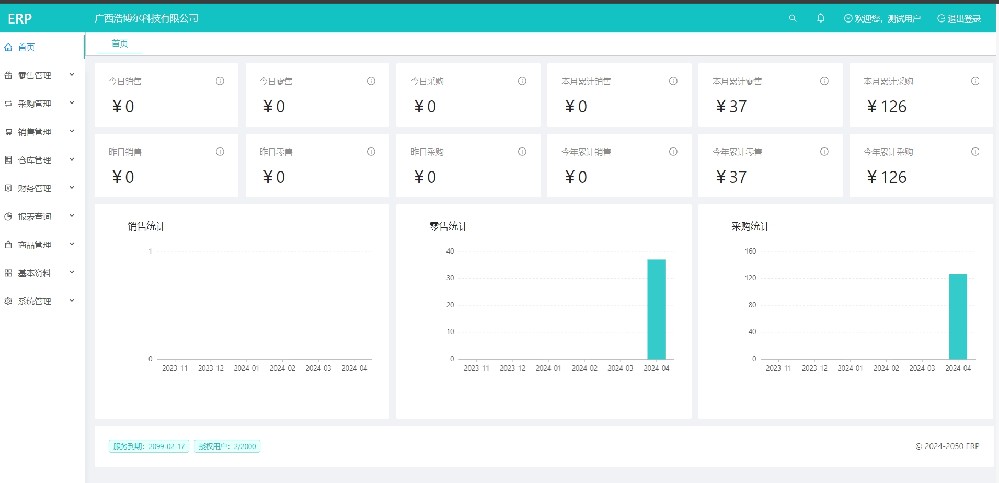Click the 财务管理 icon in the sidebar
Image resolution: width=999 pixels, height=483 pixels.
coord(8,188)
